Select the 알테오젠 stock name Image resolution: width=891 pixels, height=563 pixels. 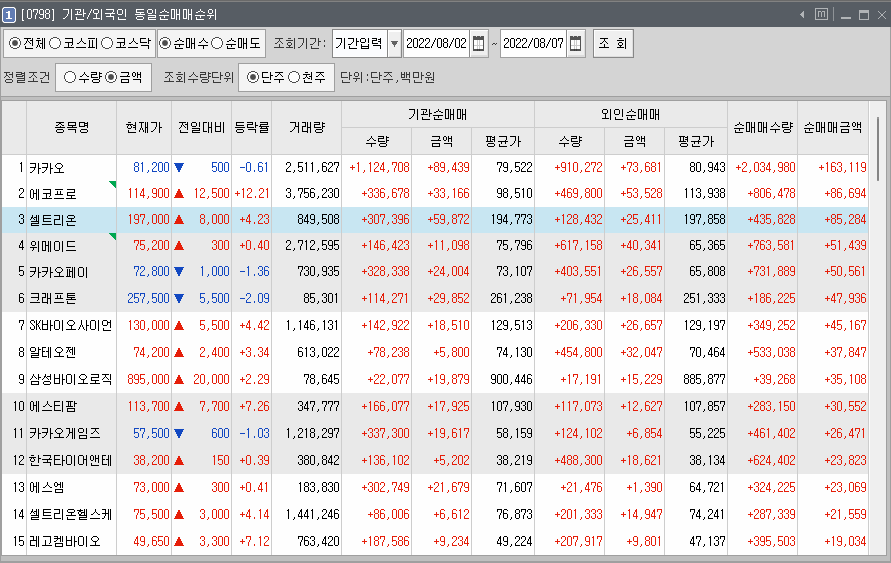(x=52, y=352)
